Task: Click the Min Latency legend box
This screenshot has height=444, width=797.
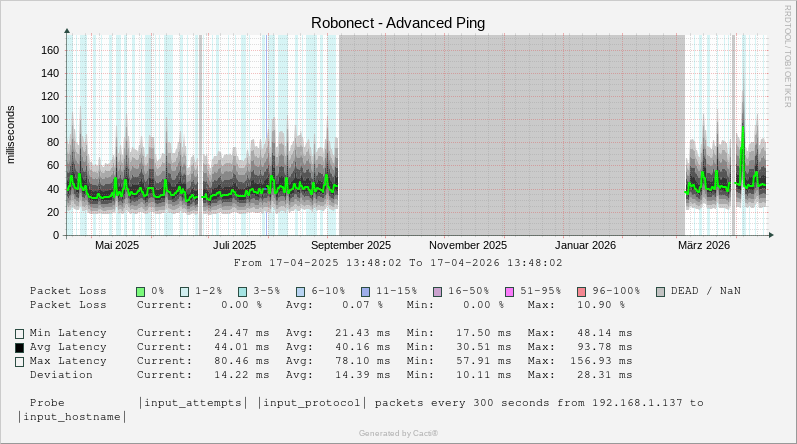Action: tap(19, 333)
